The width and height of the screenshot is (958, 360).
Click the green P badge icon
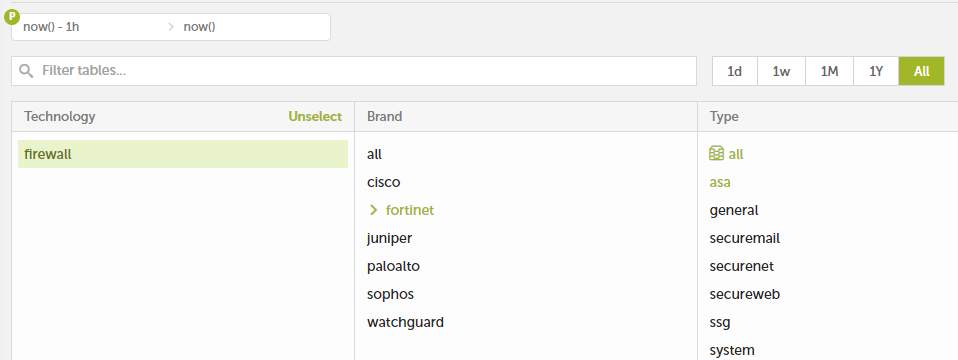point(12,17)
